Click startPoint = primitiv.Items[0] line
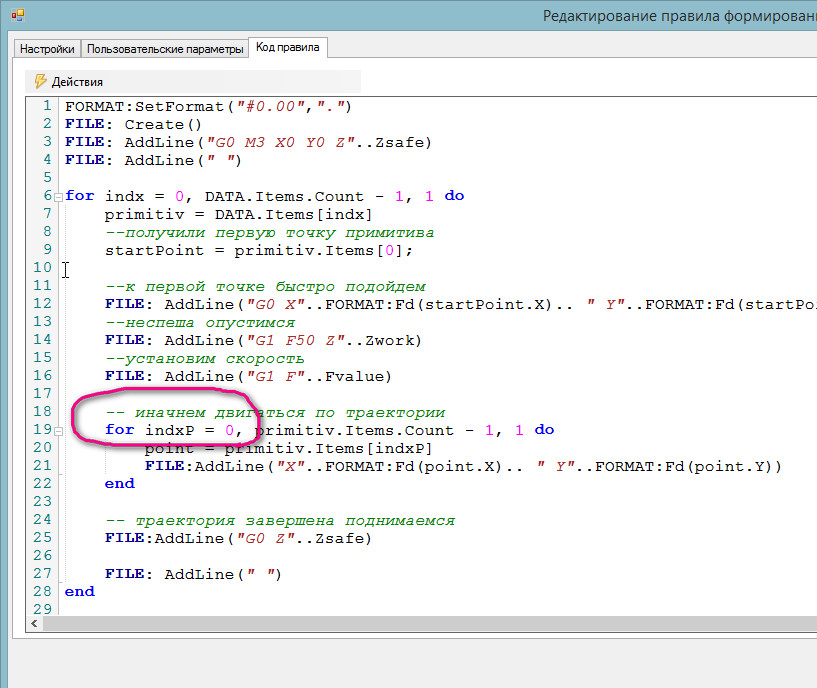The width and height of the screenshot is (817, 688). [258, 251]
